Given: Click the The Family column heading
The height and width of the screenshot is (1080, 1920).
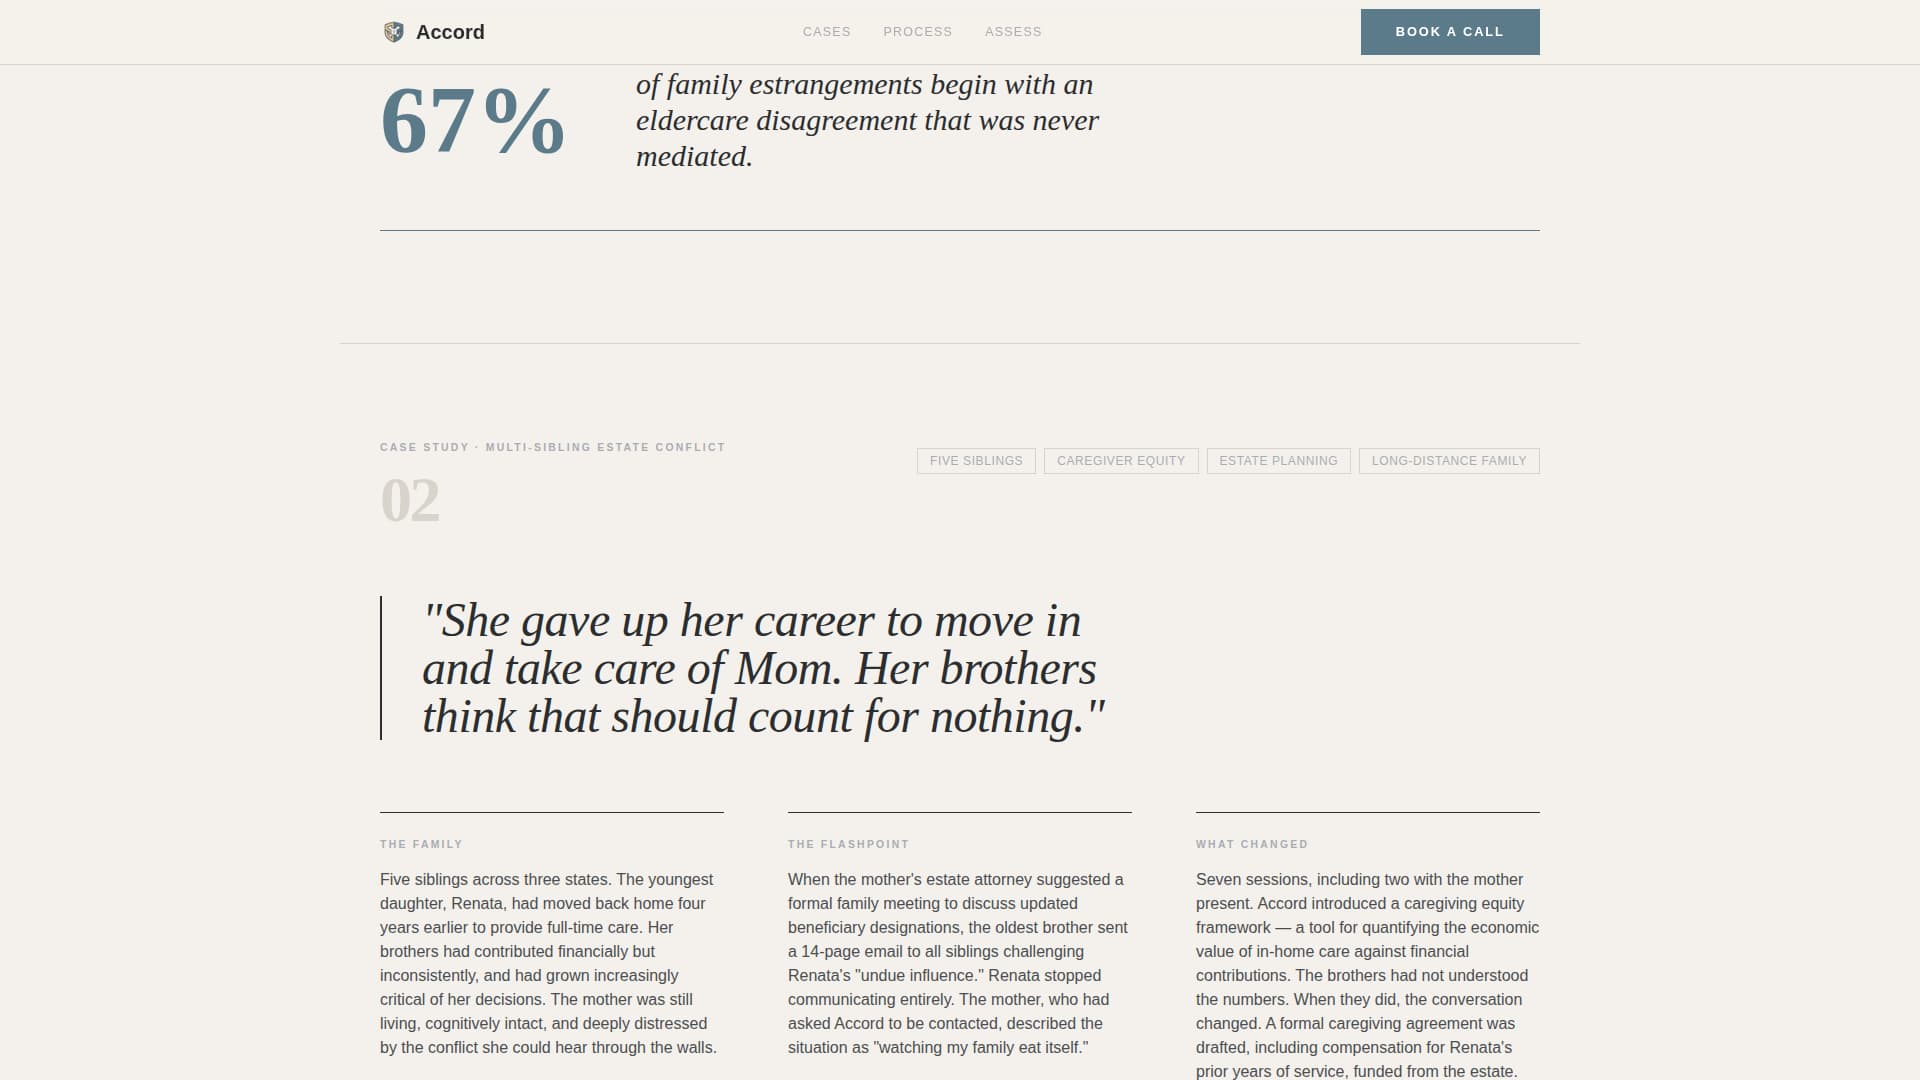Looking at the screenshot, I should tap(421, 844).
